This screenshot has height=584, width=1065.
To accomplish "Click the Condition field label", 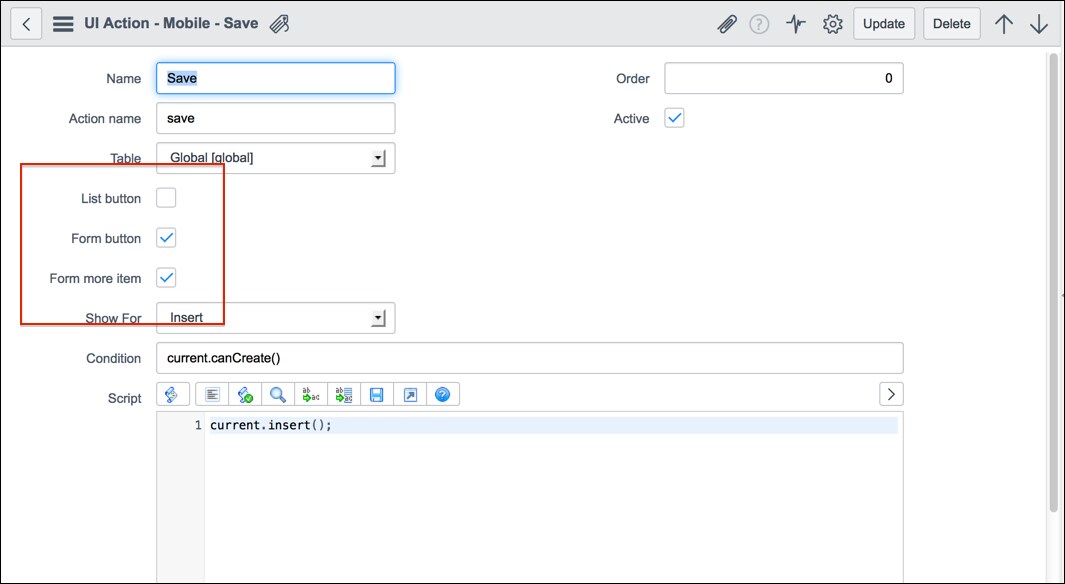I will pyautogui.click(x=113, y=359).
